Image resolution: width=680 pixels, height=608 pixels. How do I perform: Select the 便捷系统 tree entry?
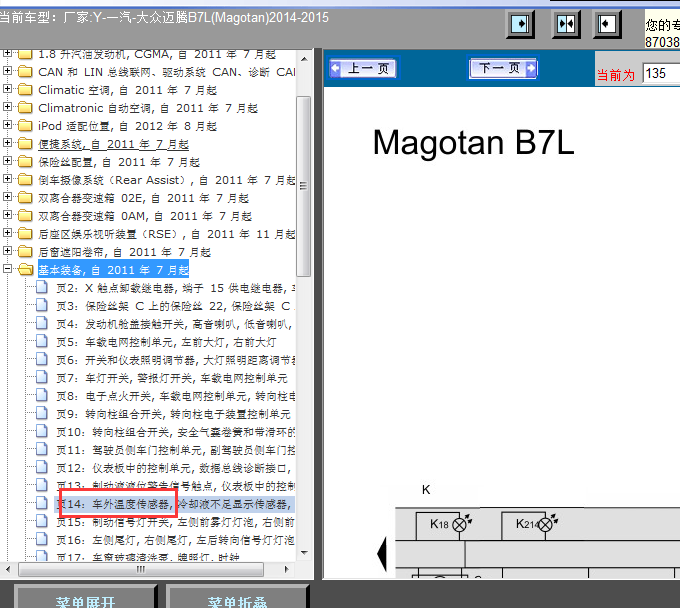(x=114, y=144)
